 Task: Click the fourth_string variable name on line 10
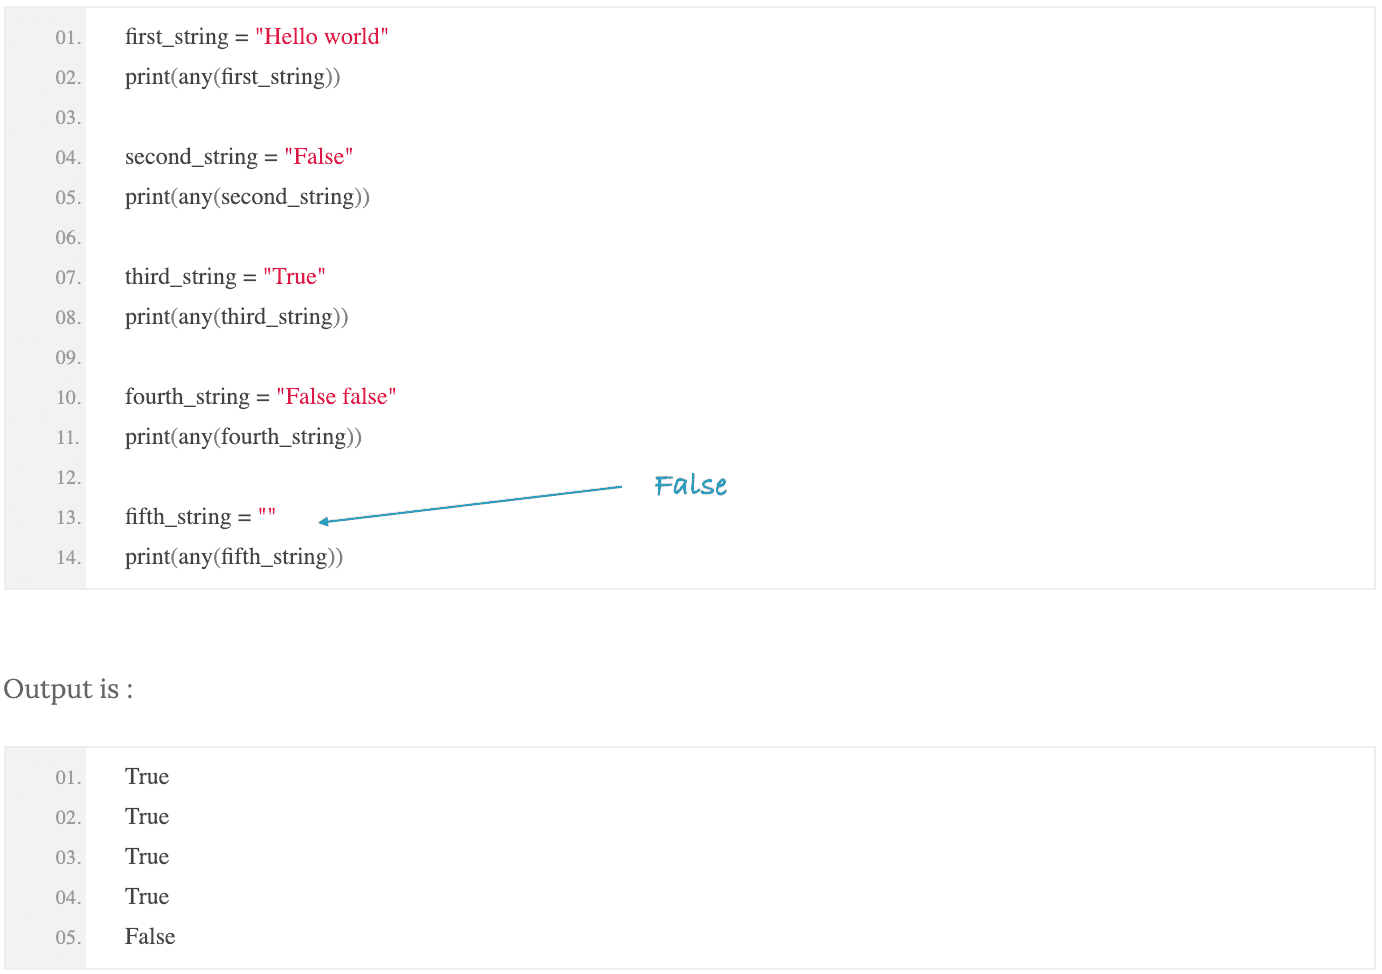pos(187,397)
